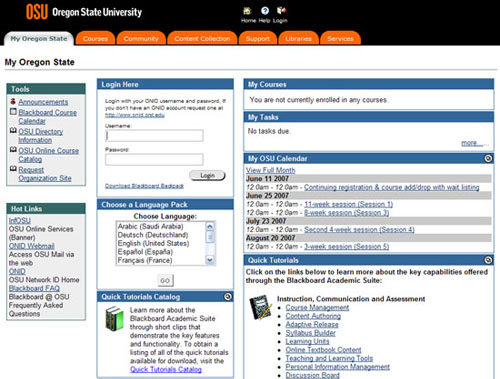Click the more link in My Tasks

click(471, 143)
